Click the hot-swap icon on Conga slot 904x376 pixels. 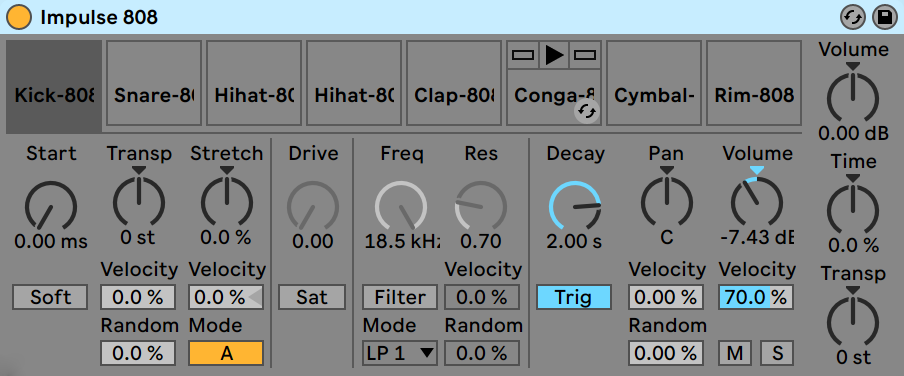pyautogui.click(x=586, y=111)
